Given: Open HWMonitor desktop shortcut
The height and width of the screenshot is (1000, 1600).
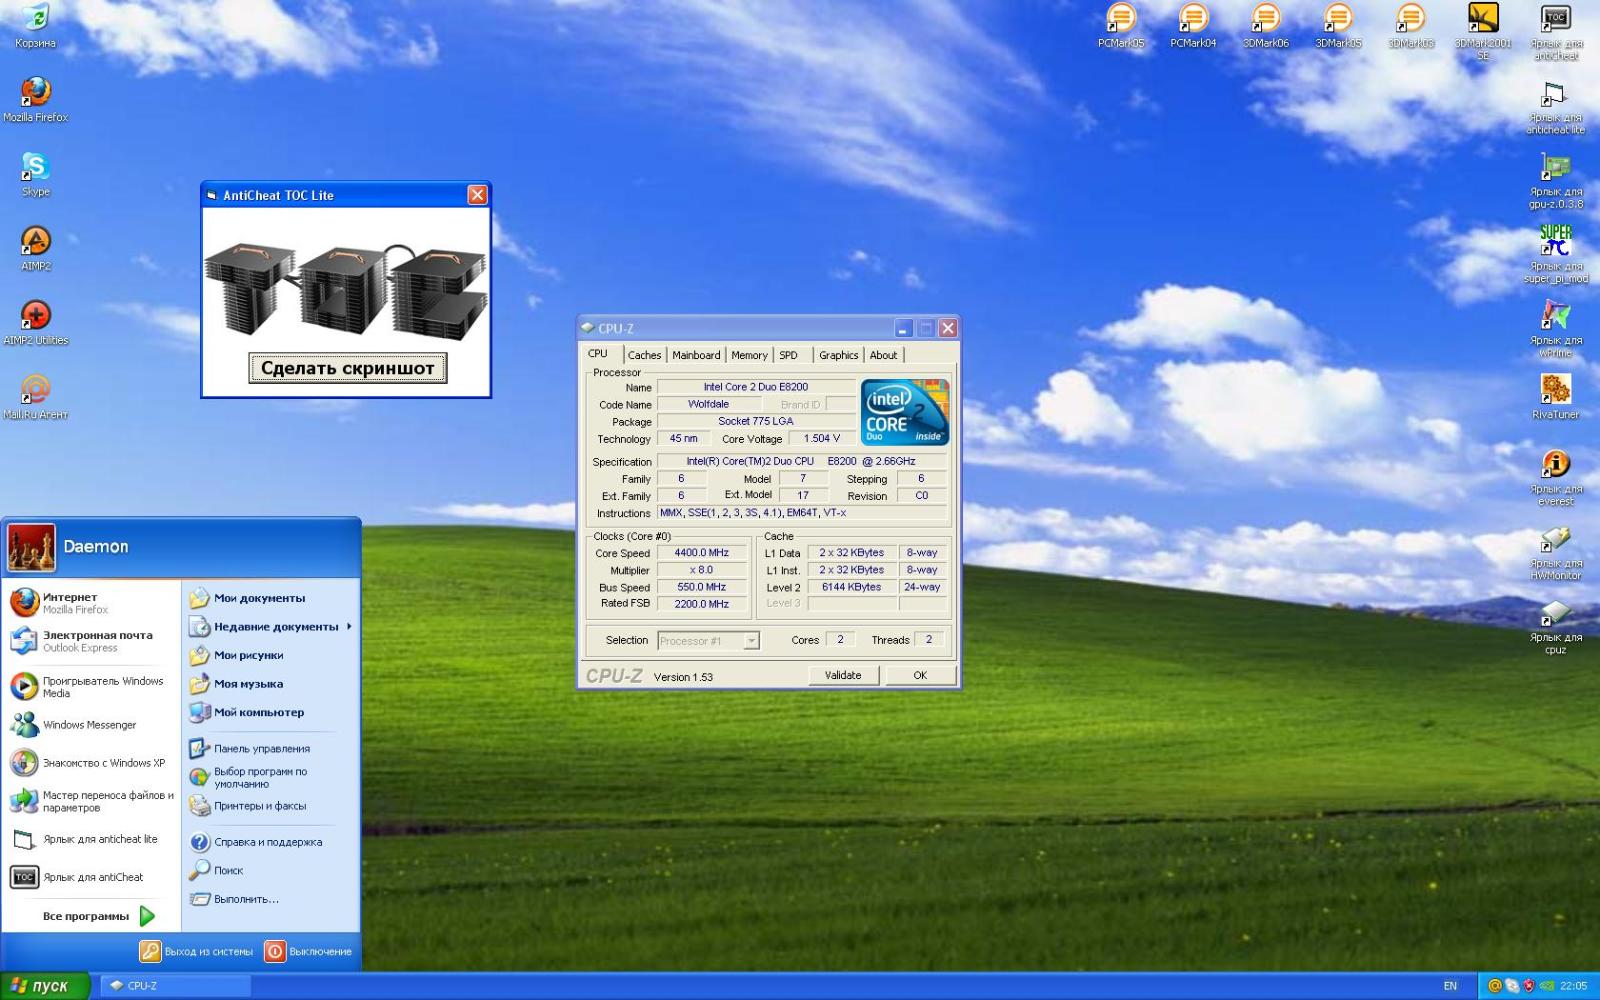Looking at the screenshot, I should 1555,552.
